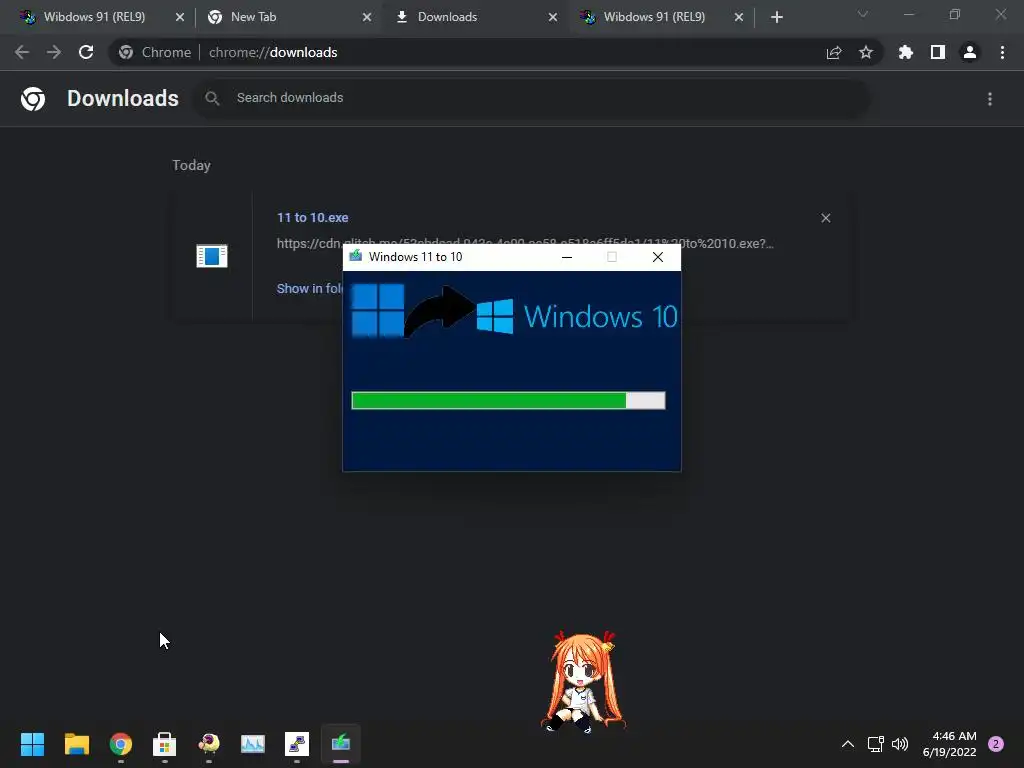The height and width of the screenshot is (768, 1024).
Task: Show hidden system tray icons
Action: coord(848,744)
